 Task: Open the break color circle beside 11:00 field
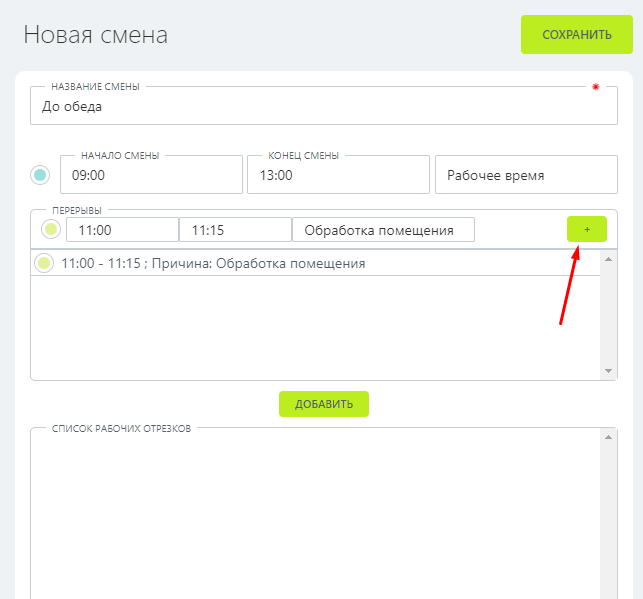tap(50, 230)
